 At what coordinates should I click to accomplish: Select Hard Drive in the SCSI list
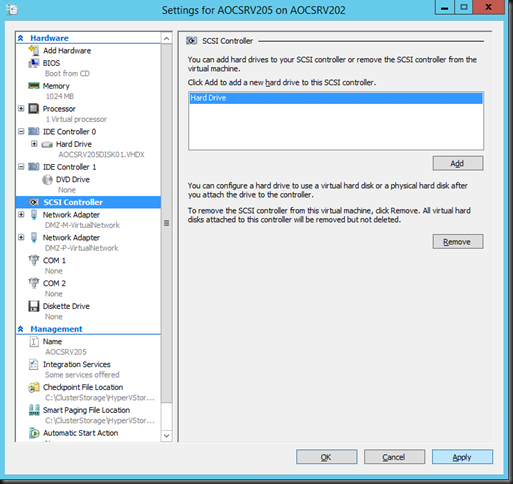[336, 98]
